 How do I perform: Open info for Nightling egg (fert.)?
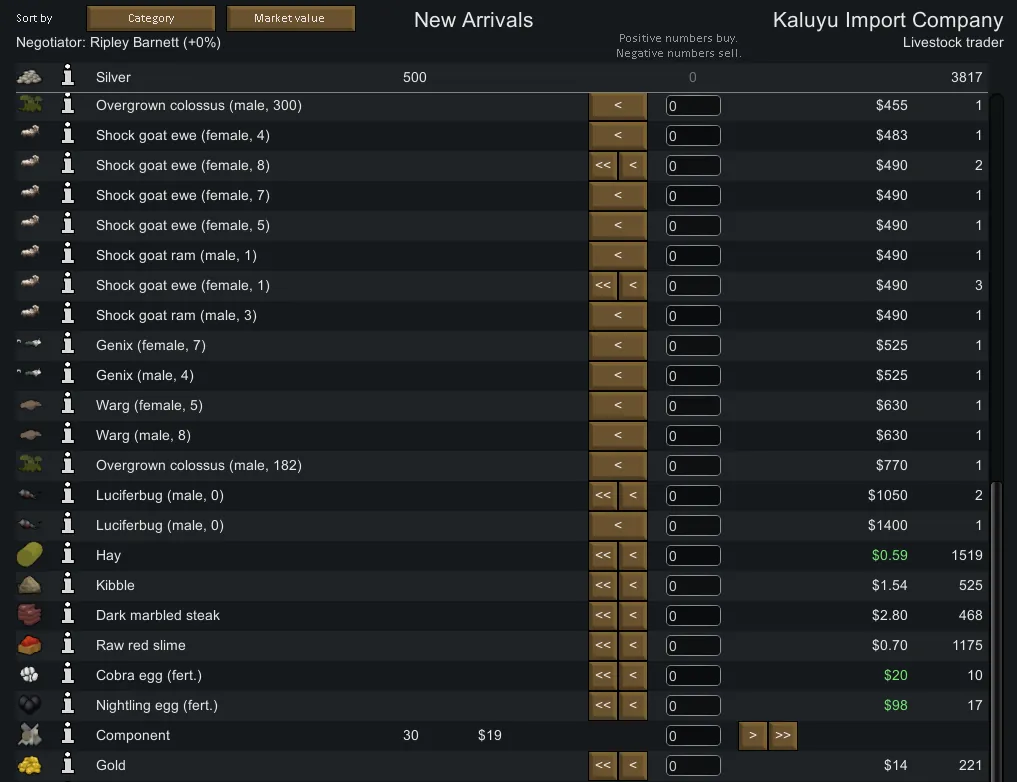pyautogui.click(x=68, y=705)
